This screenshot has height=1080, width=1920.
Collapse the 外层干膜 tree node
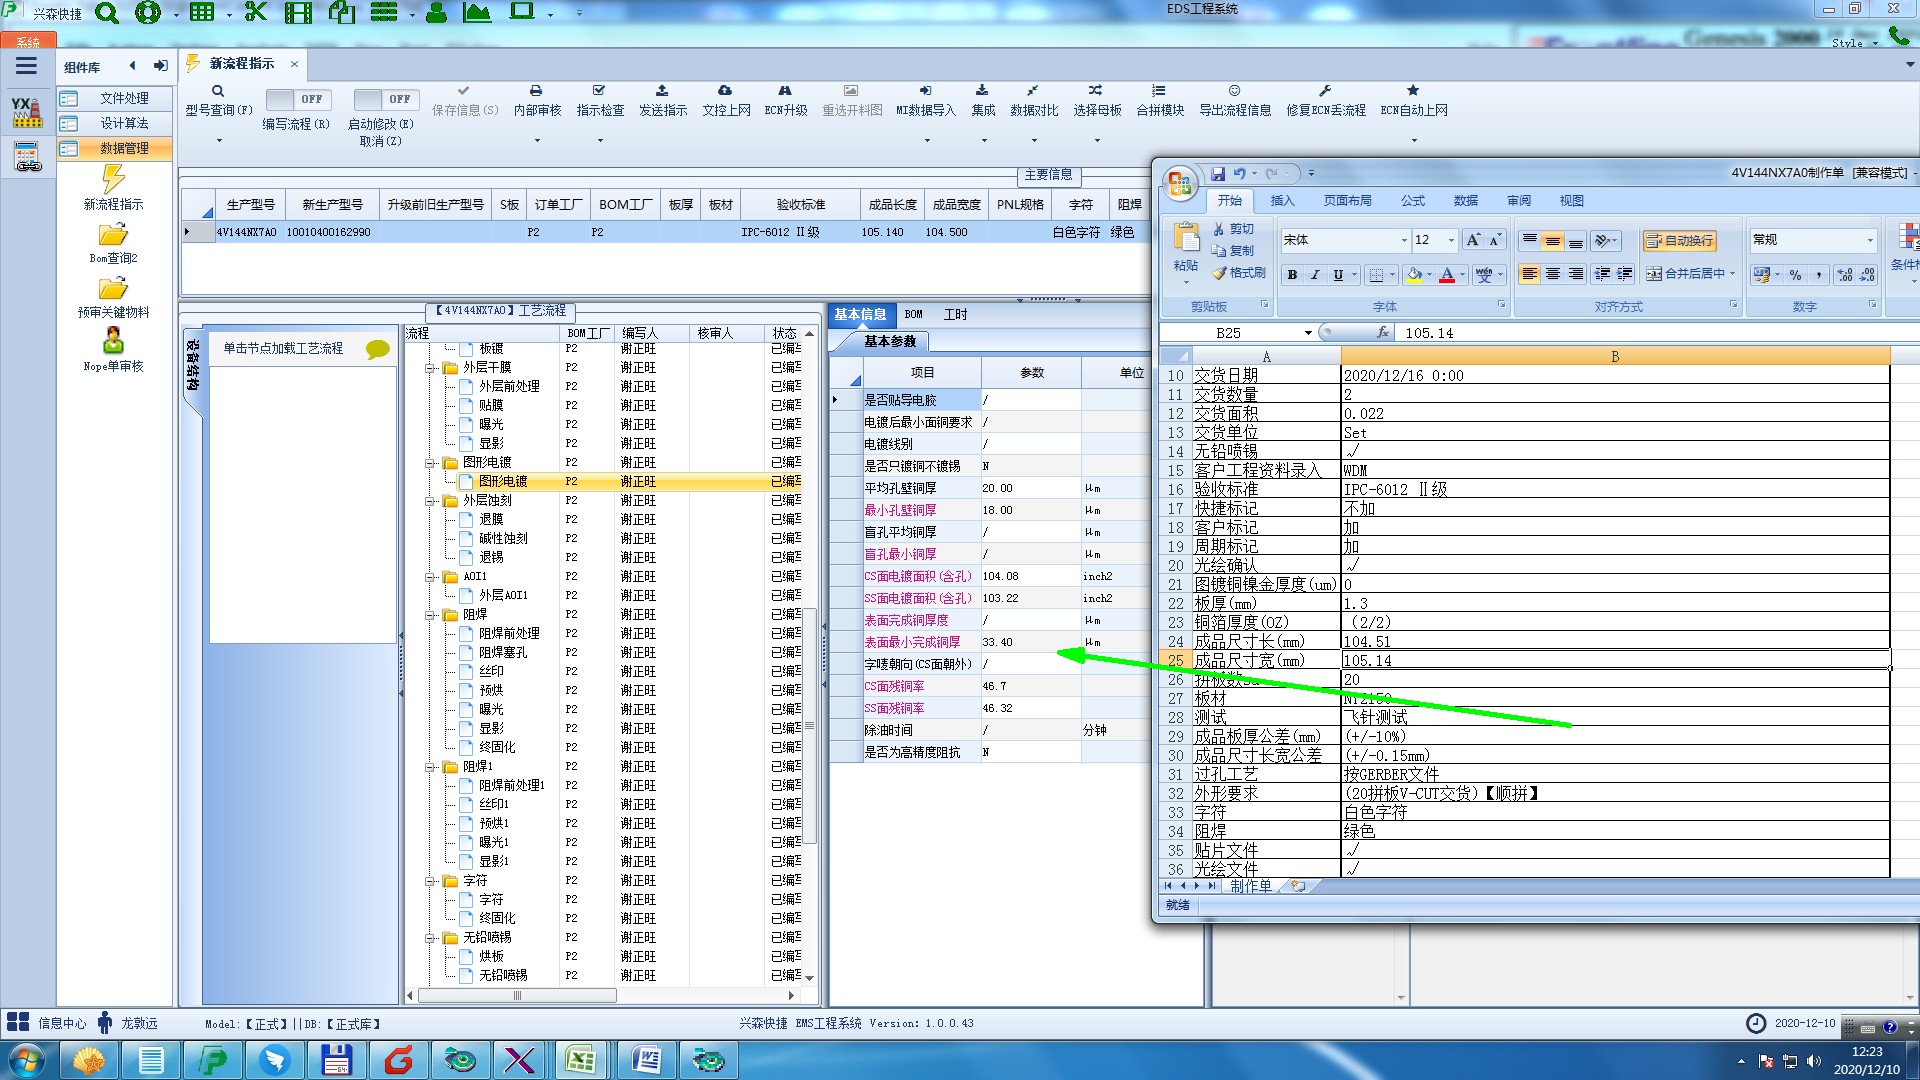click(431, 367)
